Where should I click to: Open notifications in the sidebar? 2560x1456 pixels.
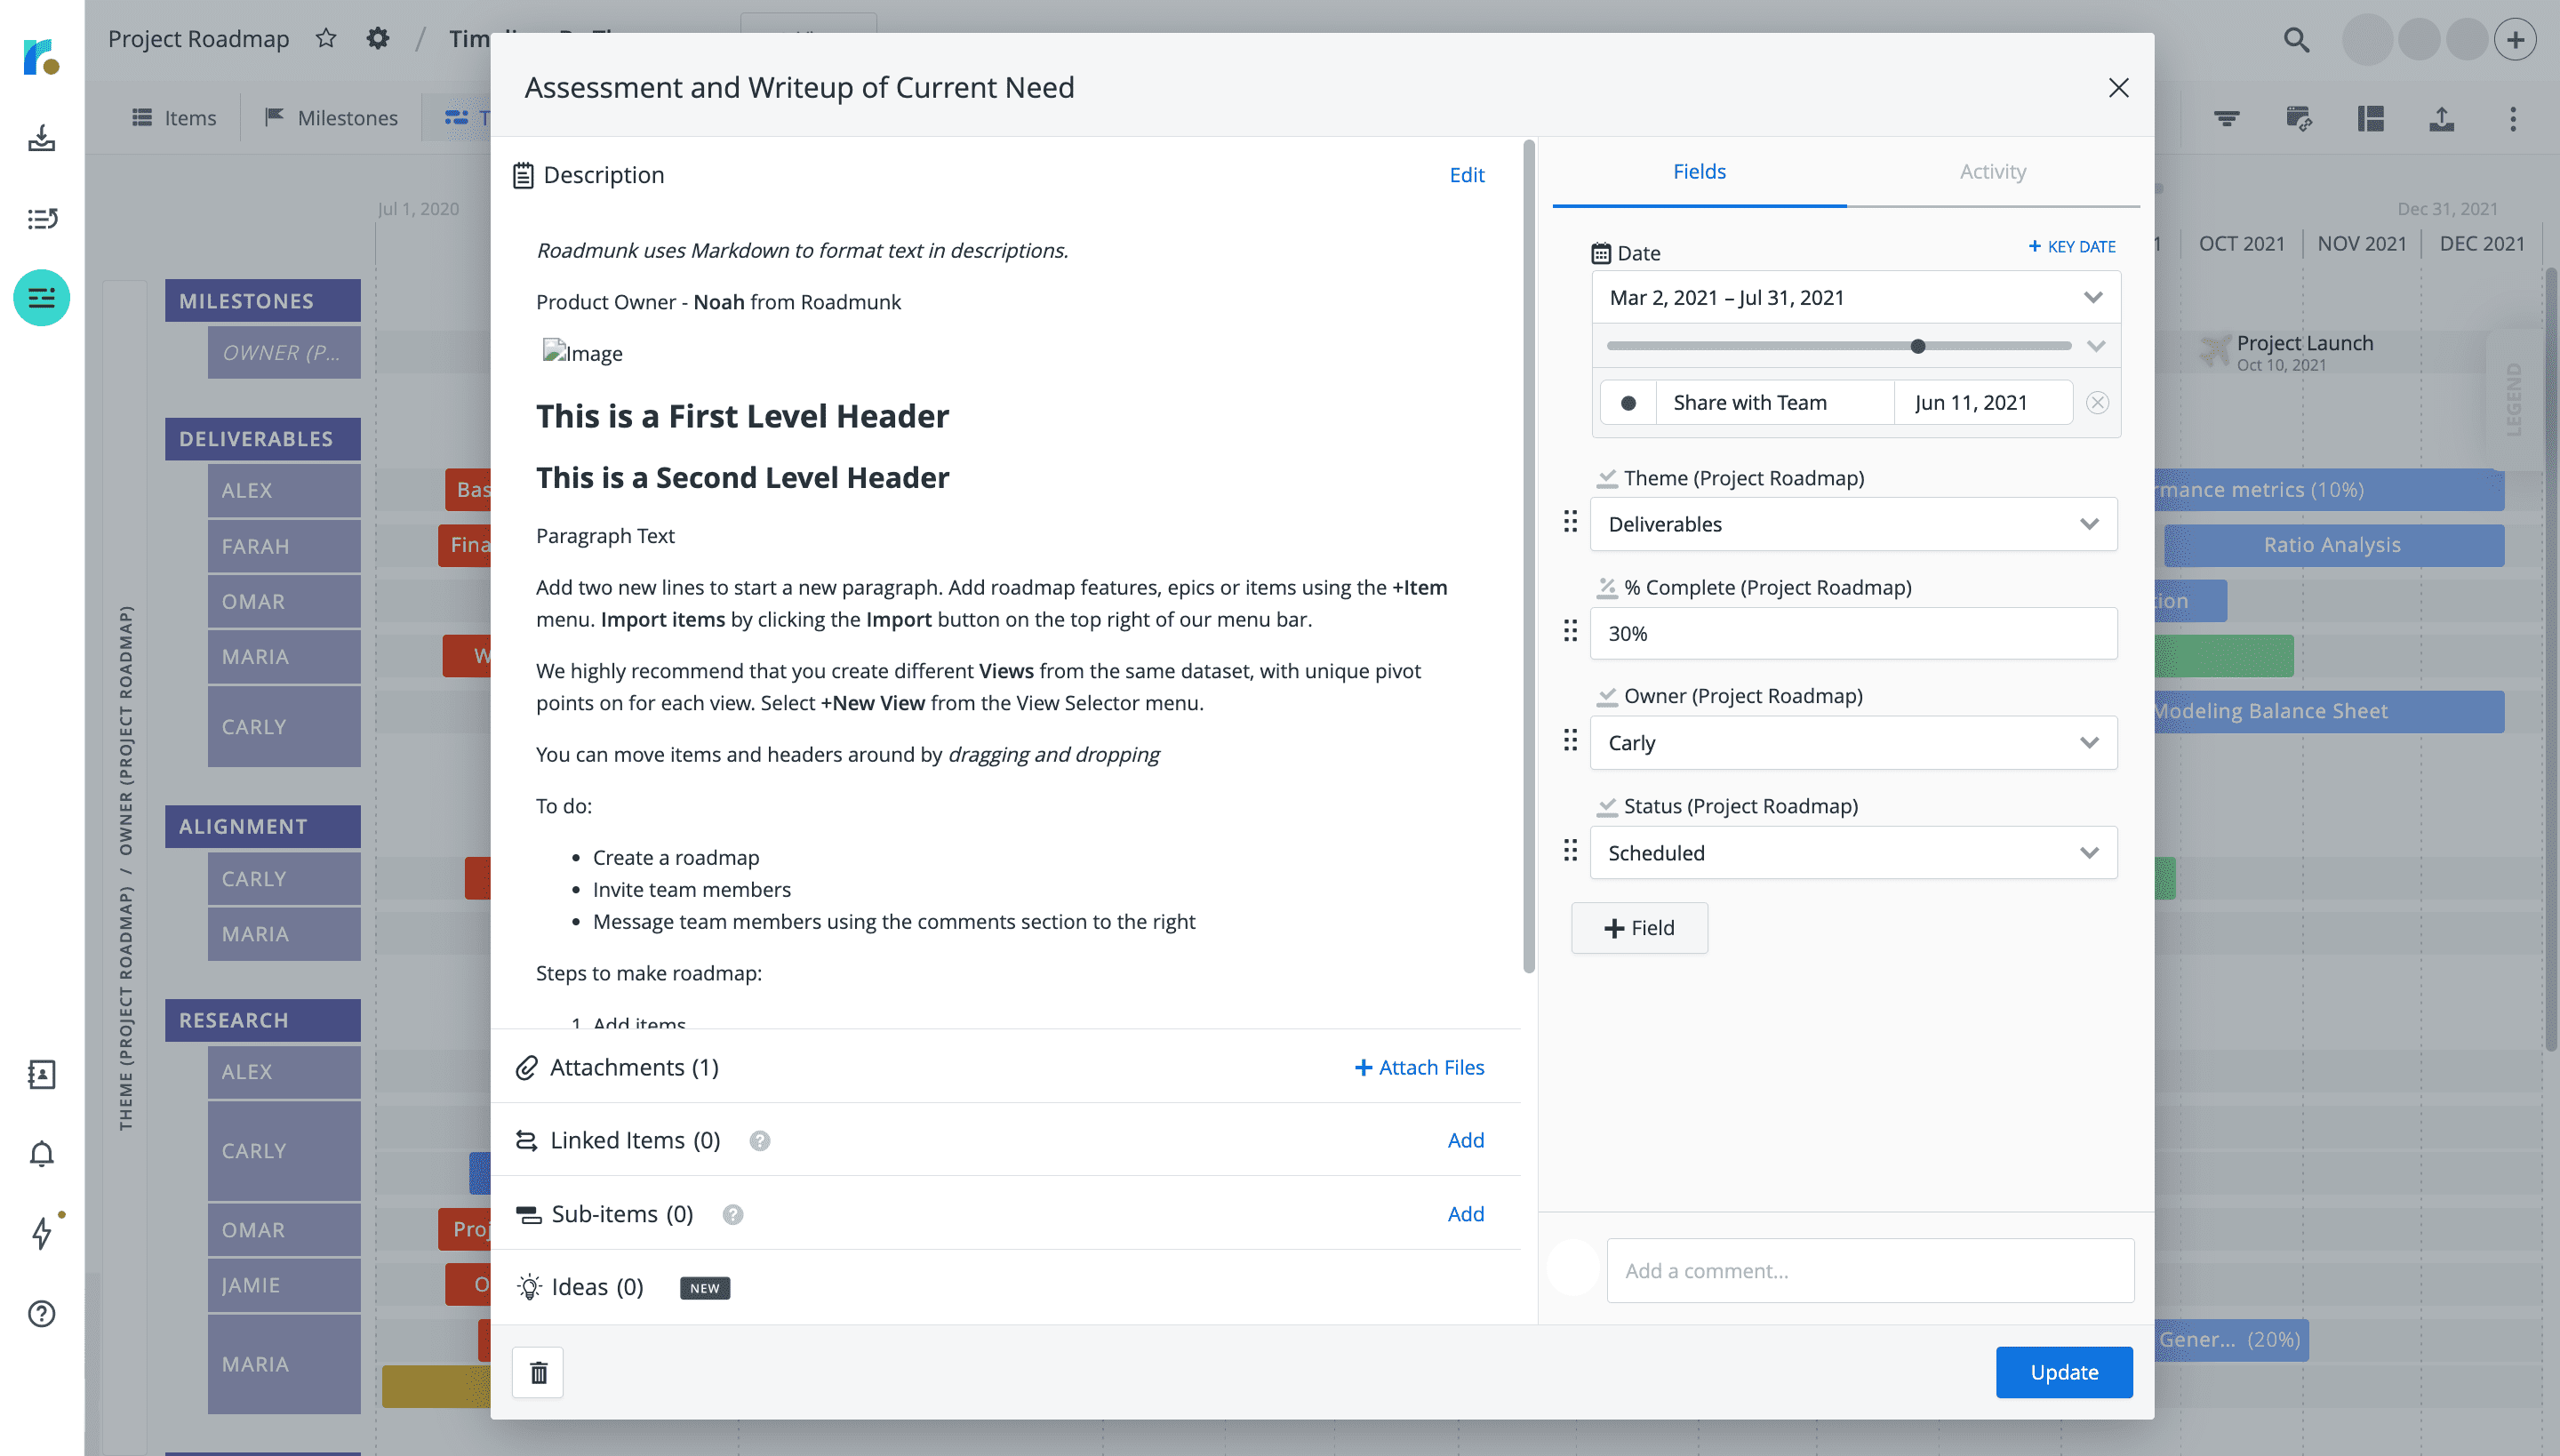[x=41, y=1155]
